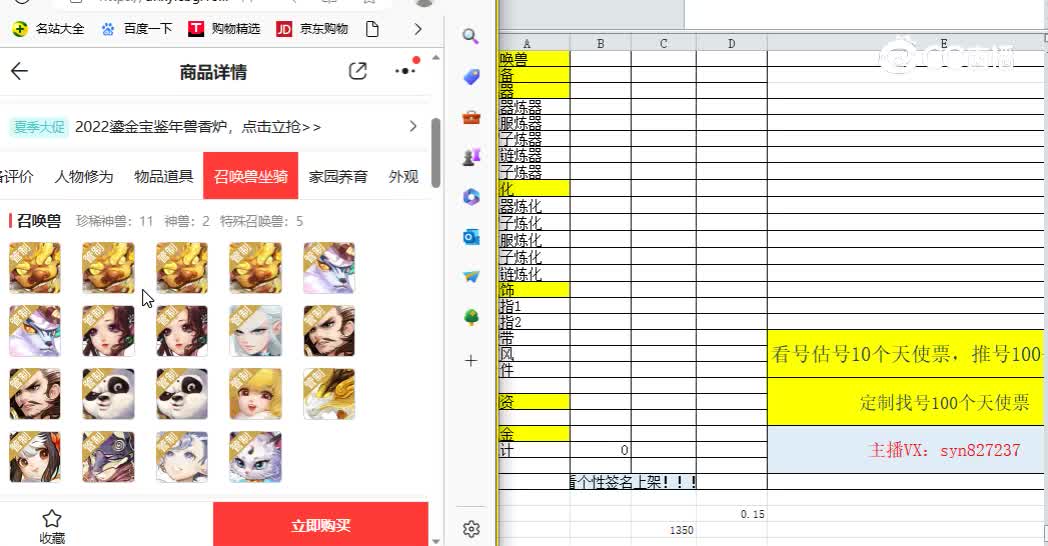Select the 召唤兽坐骑 tab
This screenshot has width=1048, height=546.
click(251, 175)
